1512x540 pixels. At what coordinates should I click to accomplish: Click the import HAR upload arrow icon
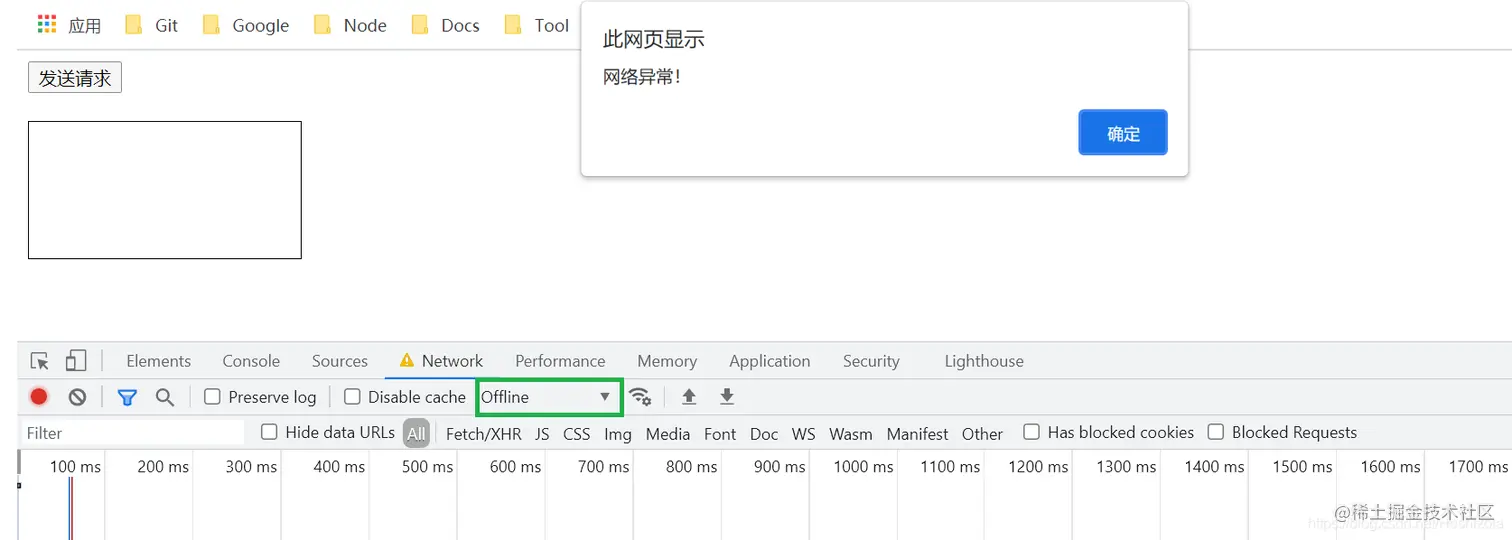(x=689, y=397)
